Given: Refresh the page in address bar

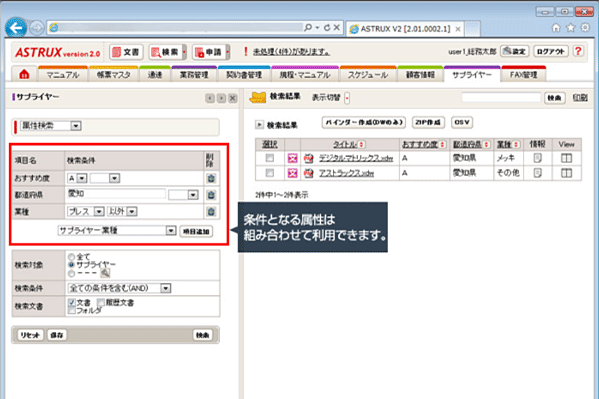Looking at the screenshot, I should tap(327, 28).
